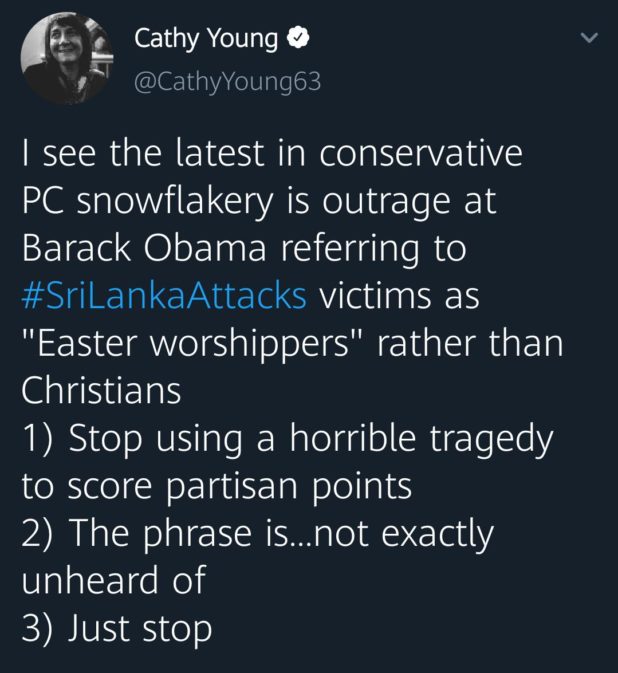Viewport: 618px width, 673px height.
Task: Open the @CathyYoung63 handle link
Action: (228, 82)
